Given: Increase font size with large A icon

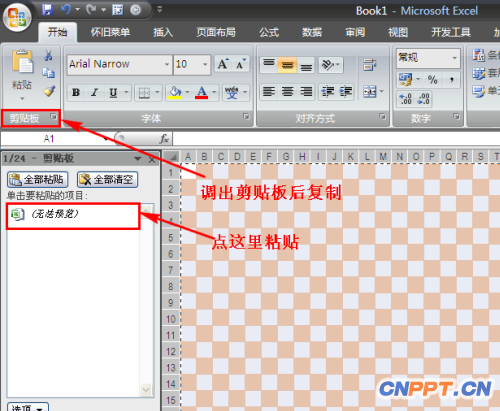Looking at the screenshot, I should point(223,64).
